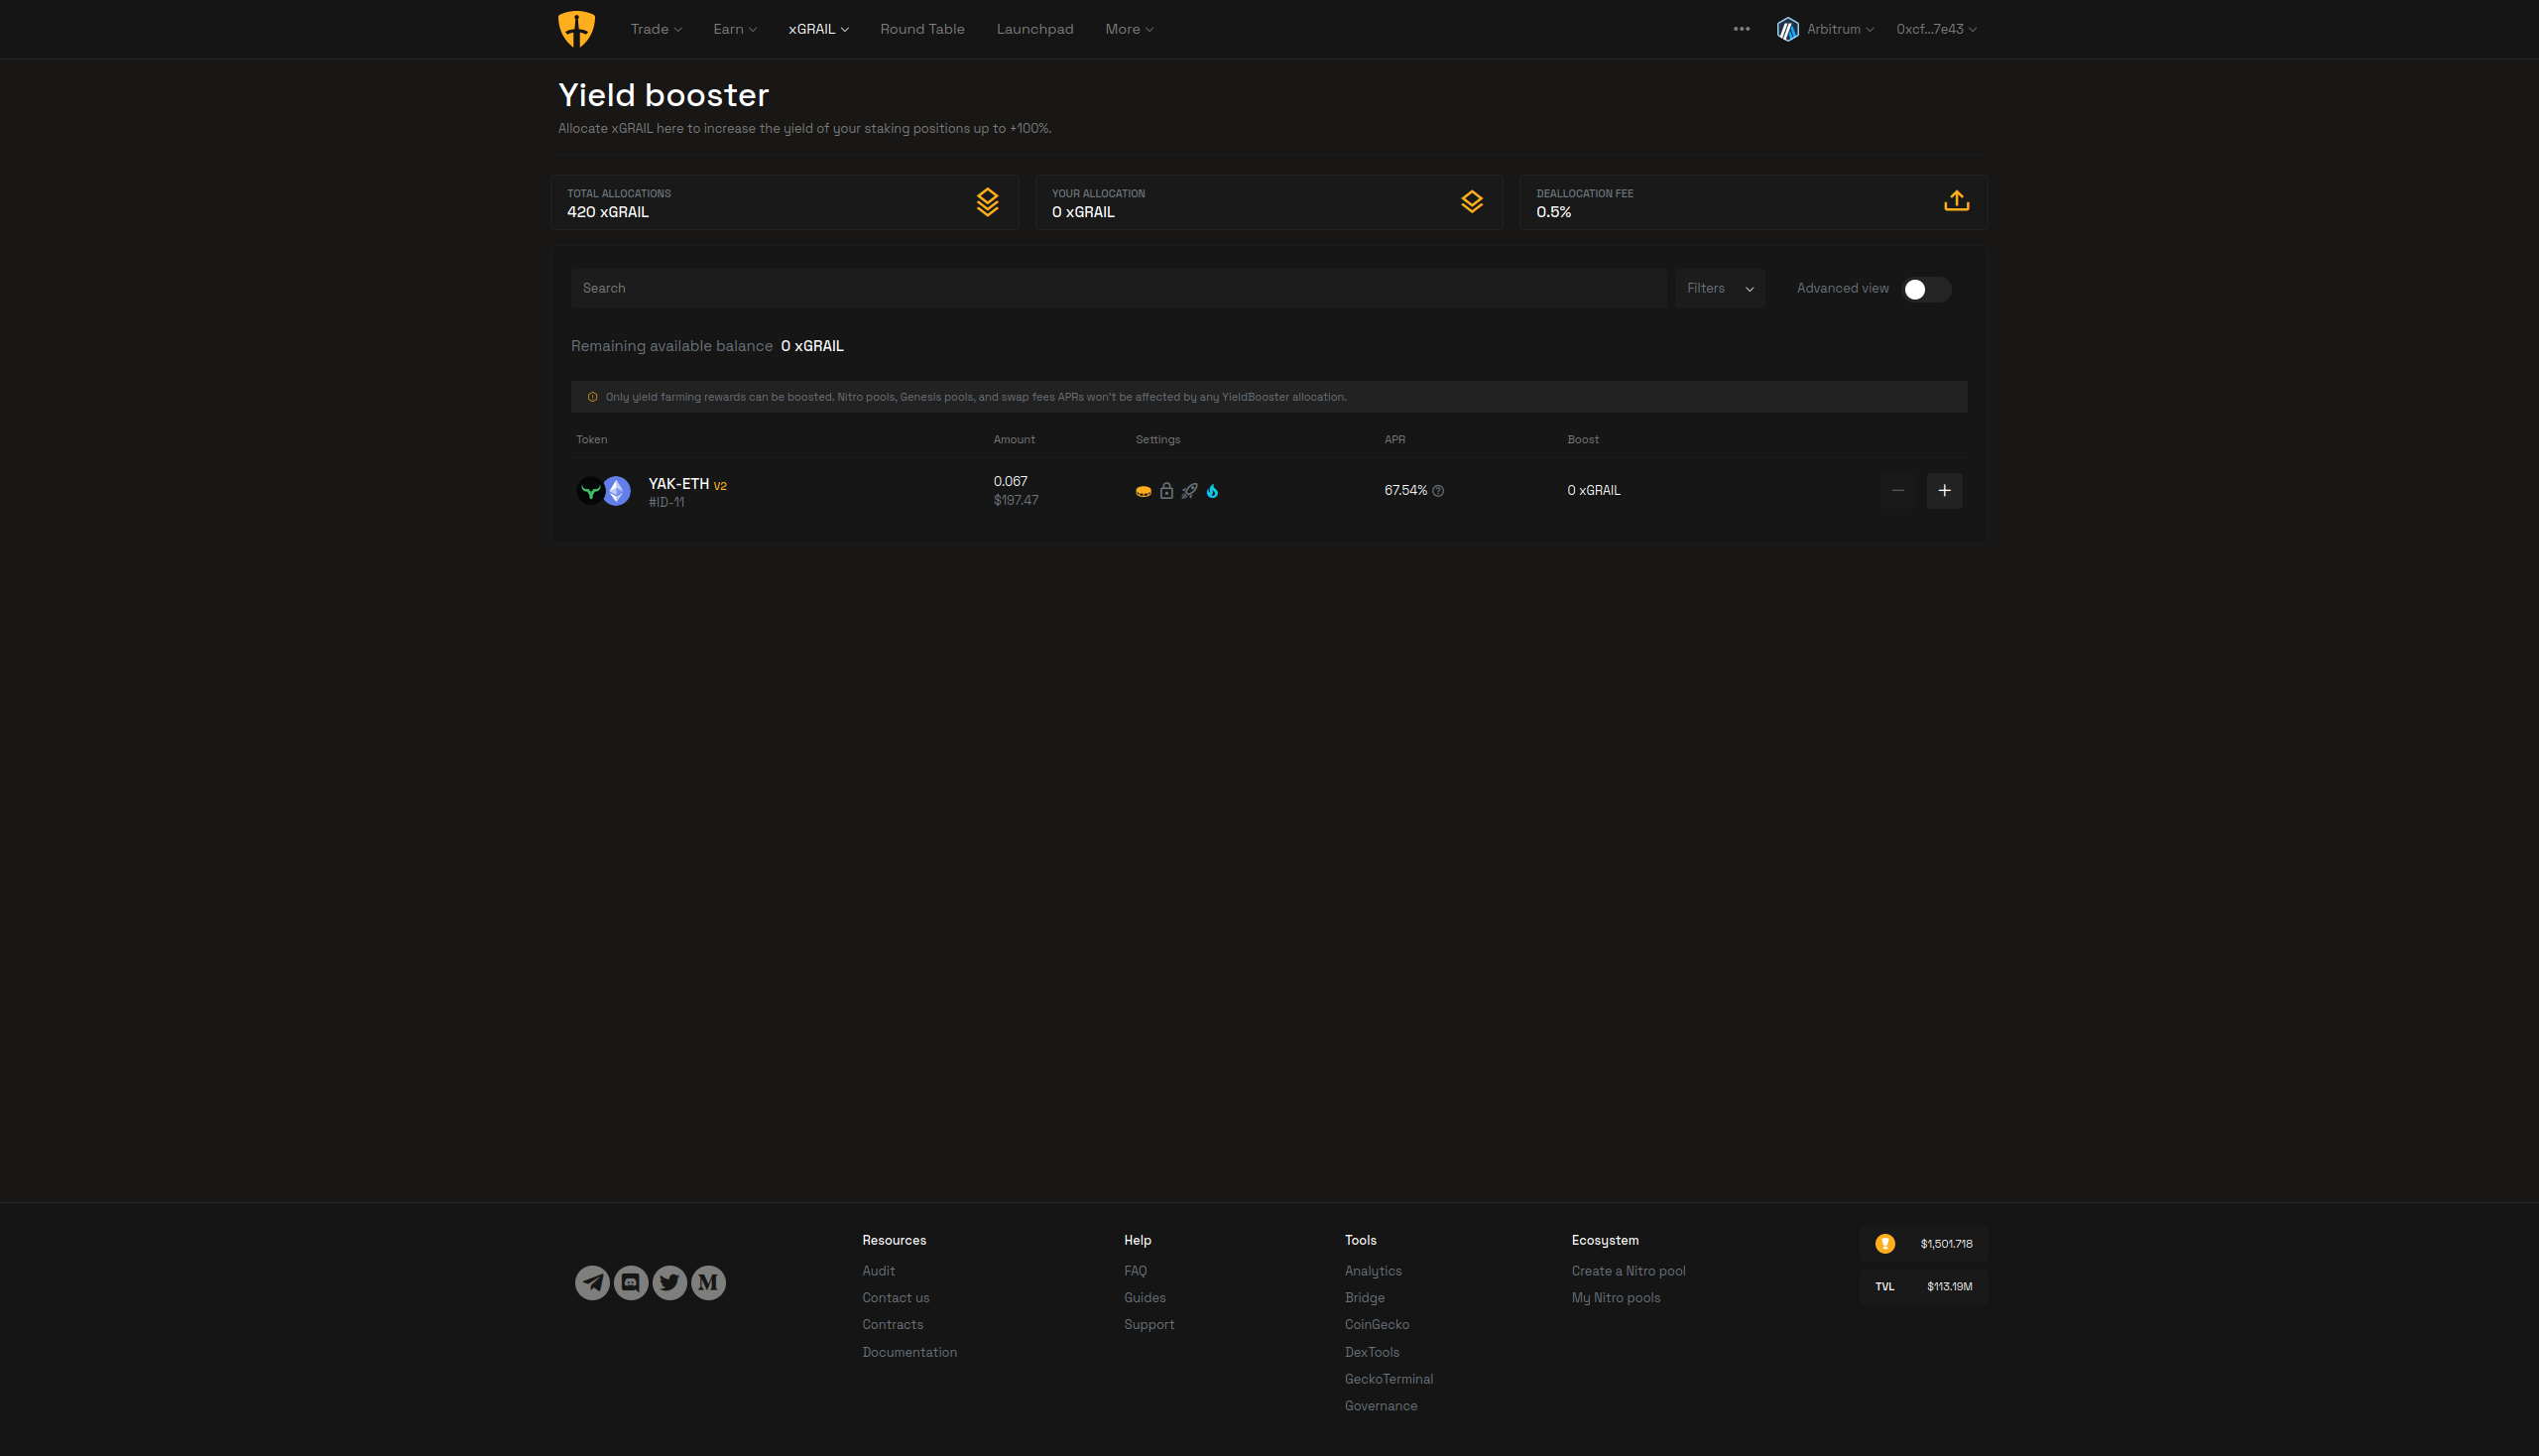Open the Discord social link
The height and width of the screenshot is (1456, 2539).
(631, 1283)
